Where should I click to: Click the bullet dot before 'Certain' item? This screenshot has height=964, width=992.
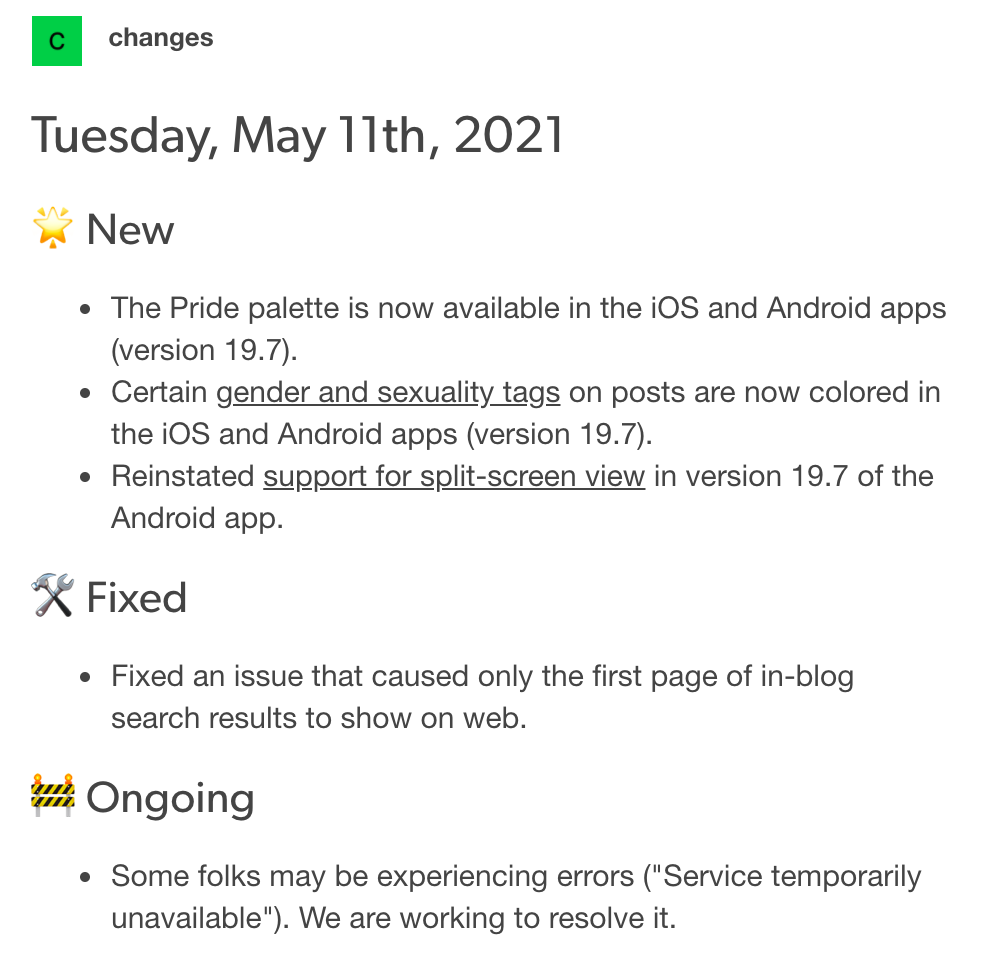click(x=85, y=393)
